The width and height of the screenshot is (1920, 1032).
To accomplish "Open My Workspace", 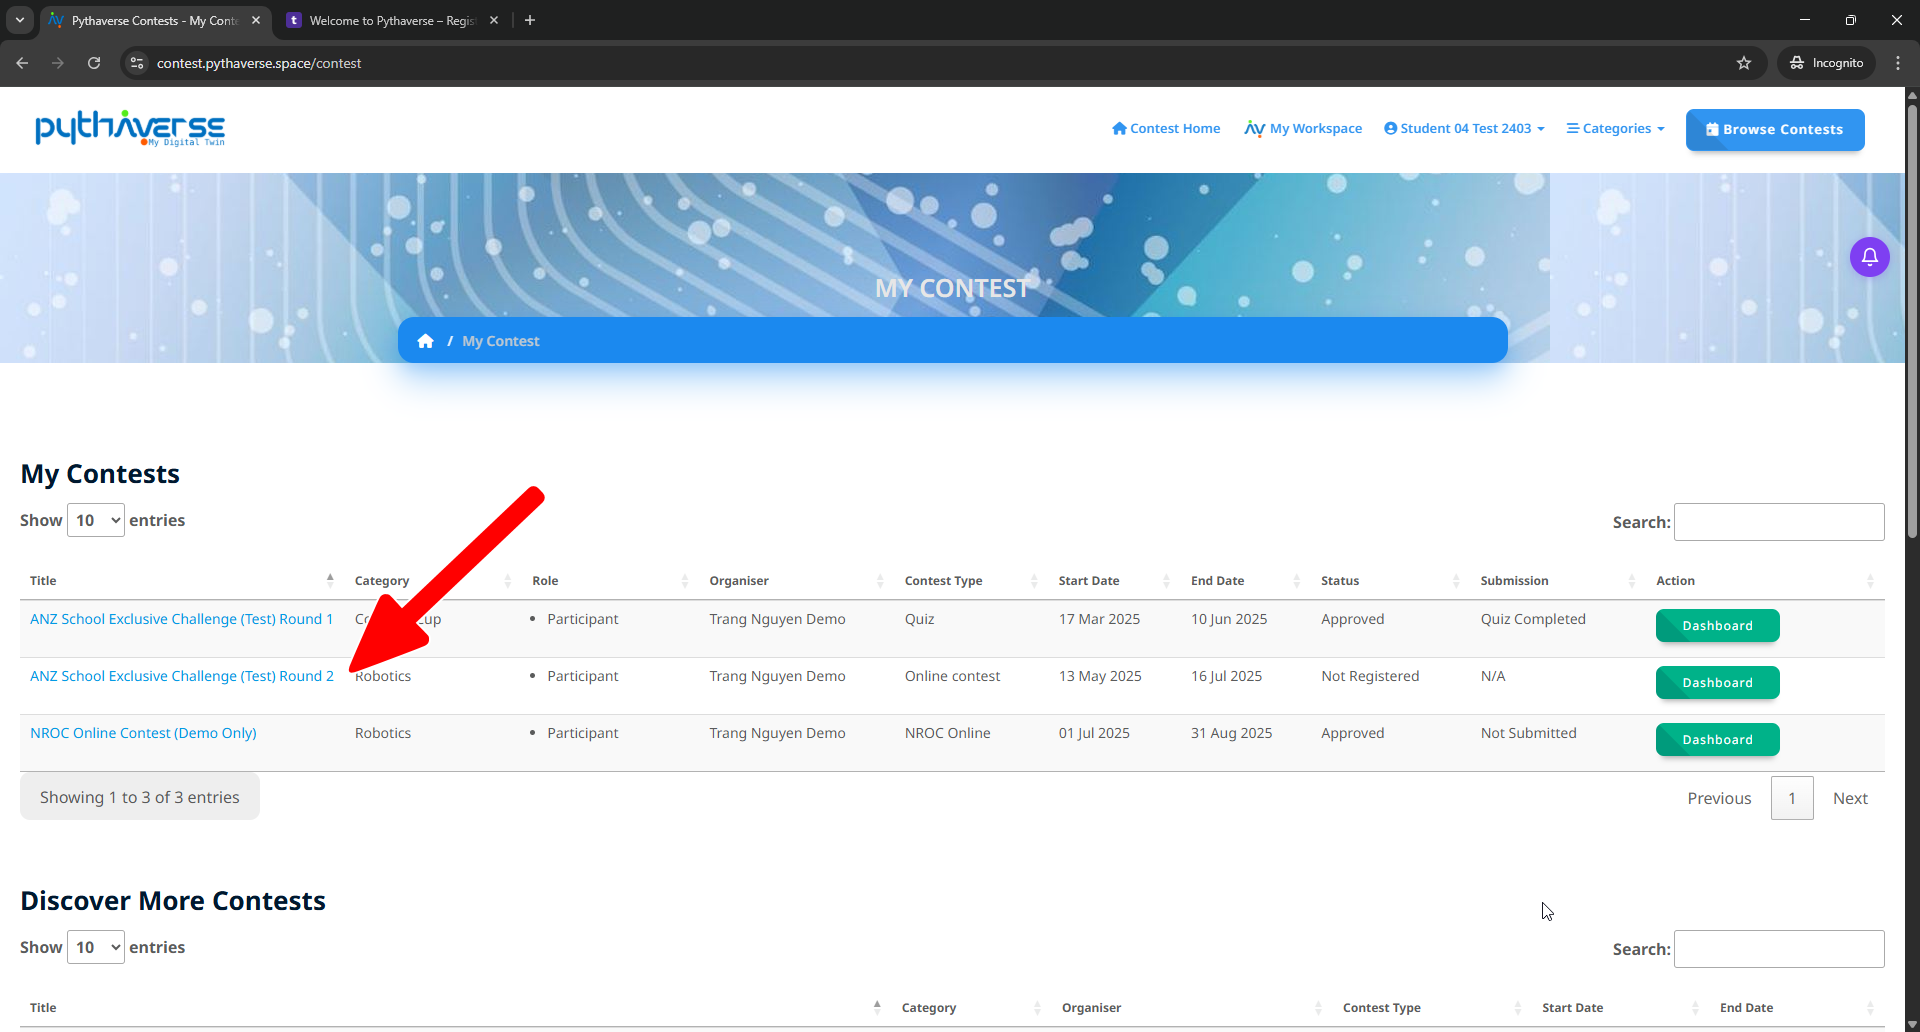I will pos(1303,128).
